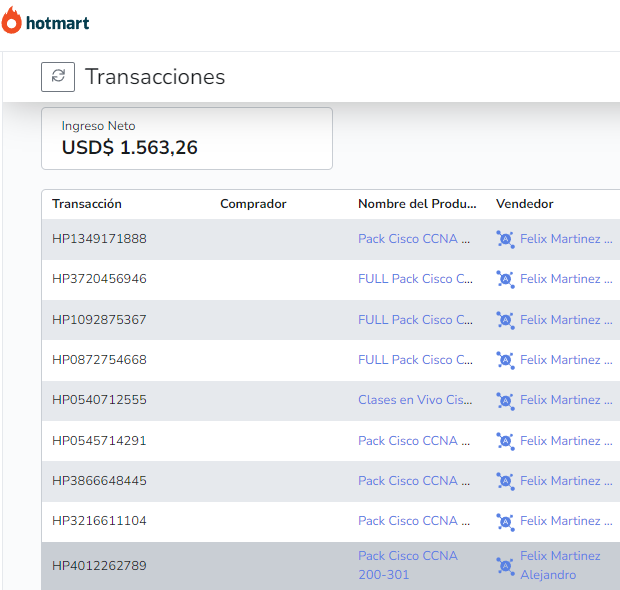Image resolution: width=620 pixels, height=590 pixels.
Task: Click vendor affiliate icon in HP0872754668 row
Action: point(505,360)
